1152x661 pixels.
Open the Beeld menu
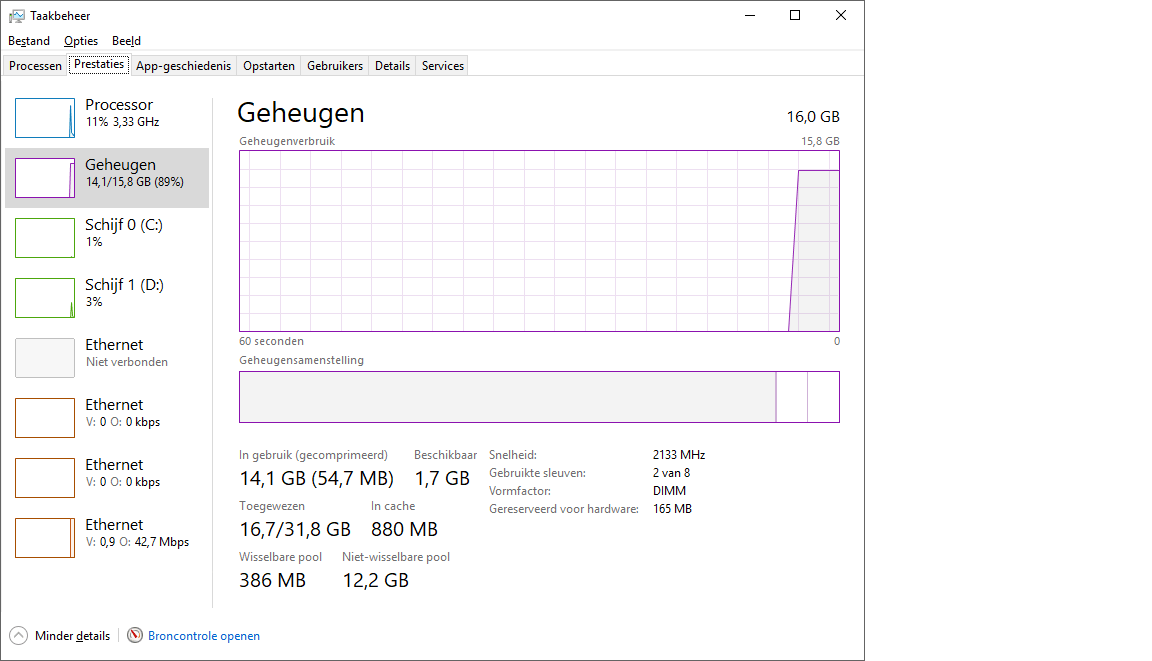click(126, 41)
